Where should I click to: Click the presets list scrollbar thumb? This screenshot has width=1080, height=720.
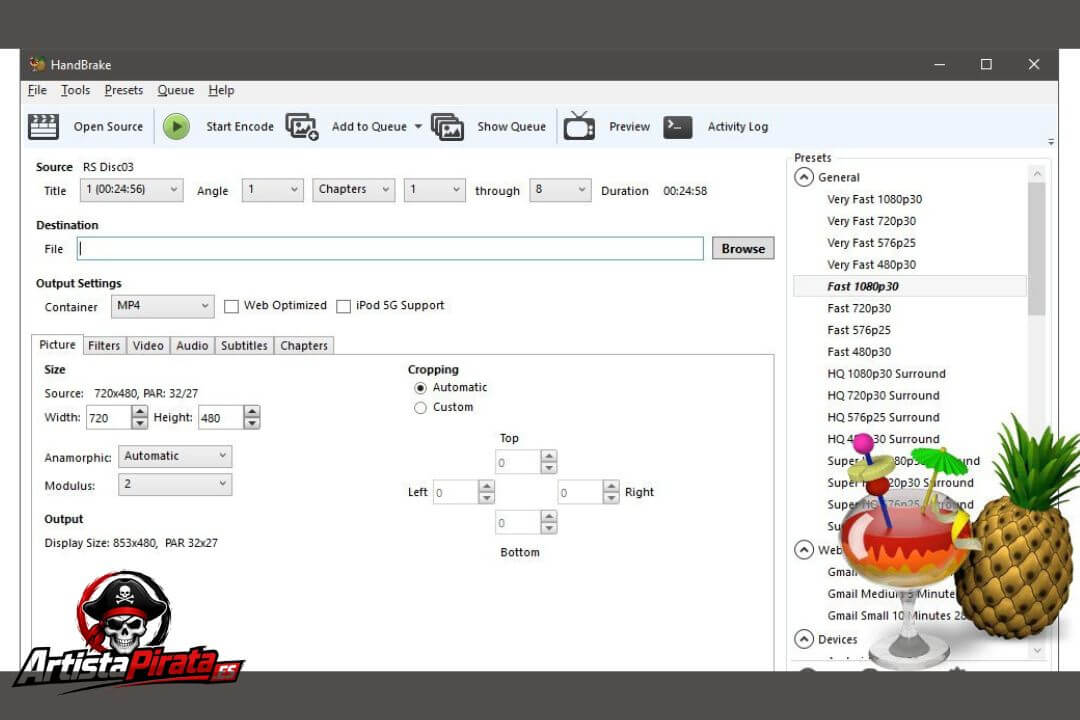pos(1037,249)
